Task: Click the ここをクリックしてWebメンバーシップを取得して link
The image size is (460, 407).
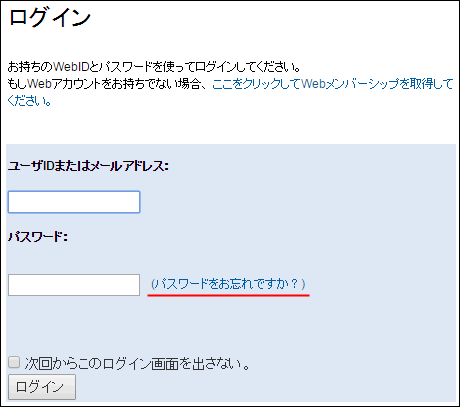Action: [332, 84]
